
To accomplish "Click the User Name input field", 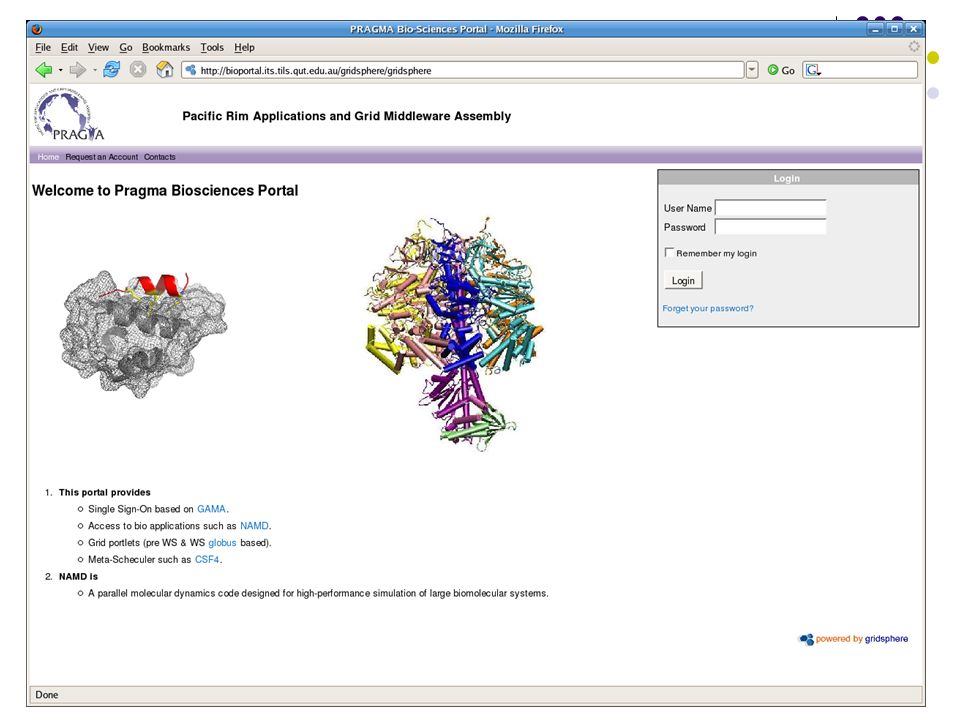I will pos(771,208).
